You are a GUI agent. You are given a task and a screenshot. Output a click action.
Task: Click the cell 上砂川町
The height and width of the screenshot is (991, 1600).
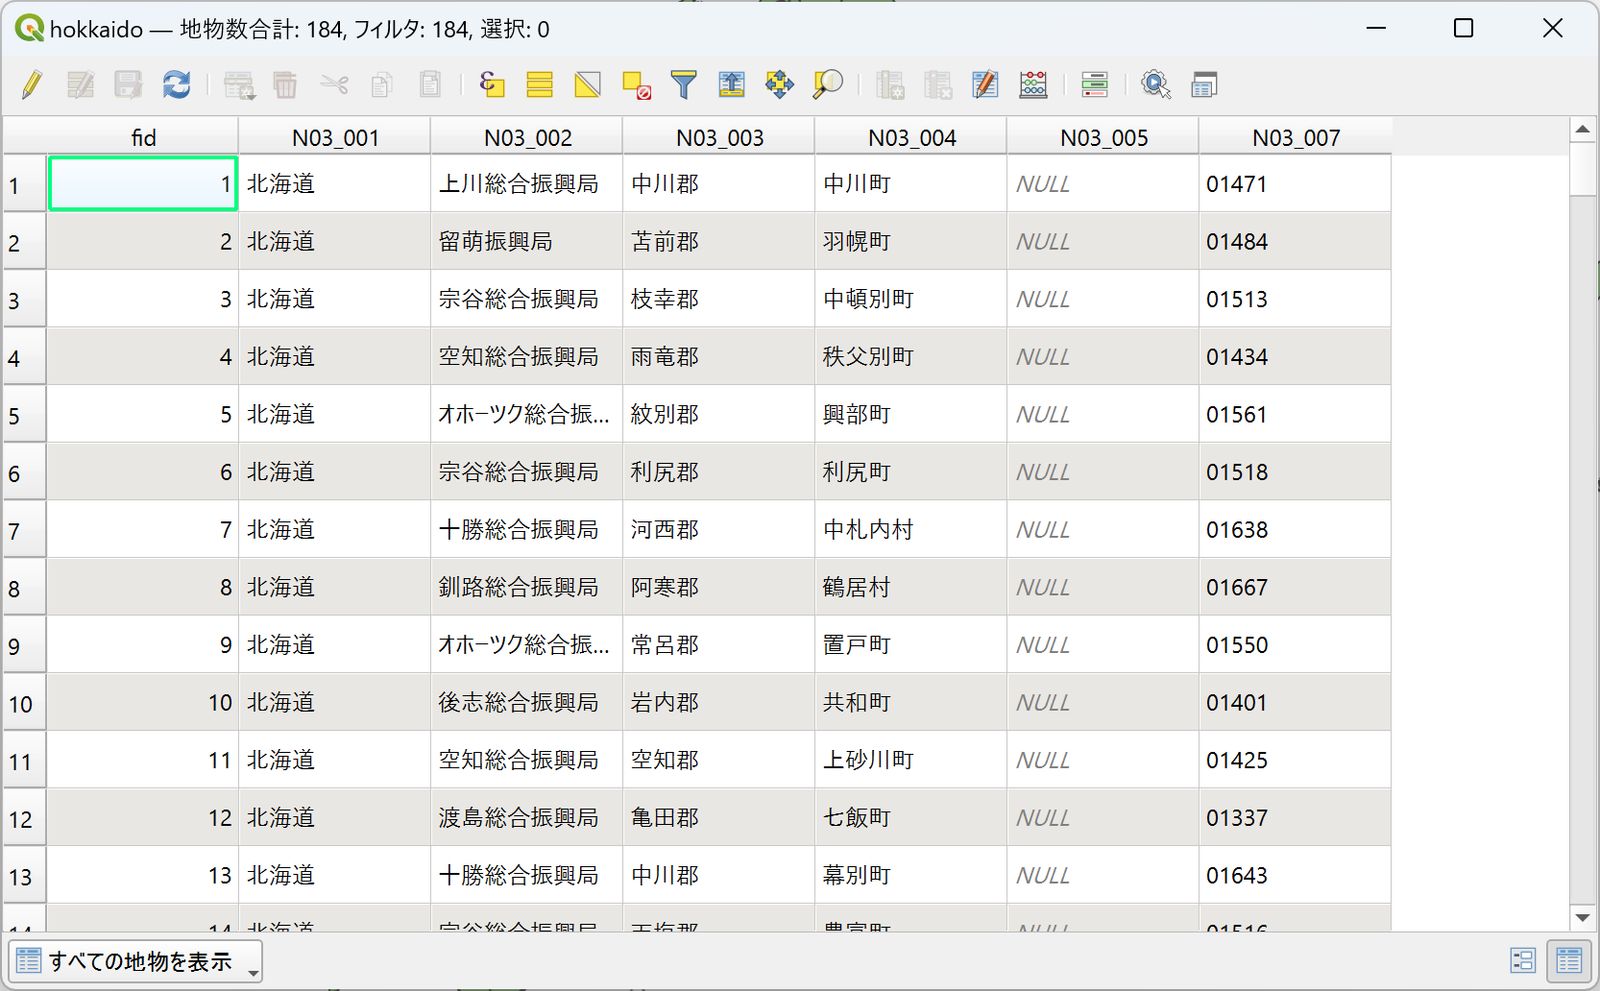click(910, 760)
